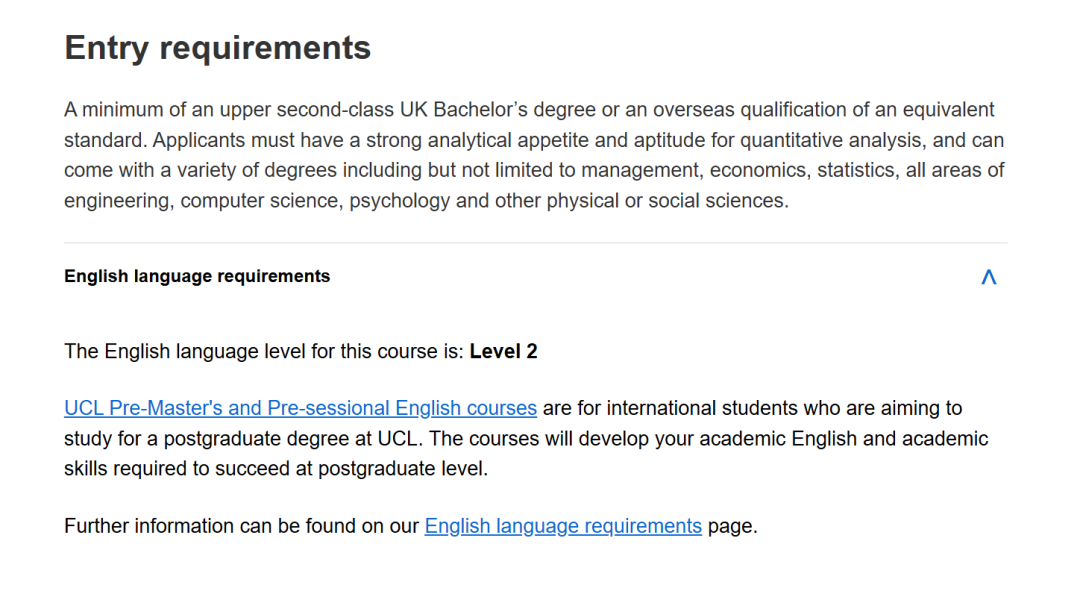Click the word "page." after the requirements link
Viewport: 1080px width, 597px height.
(x=733, y=526)
